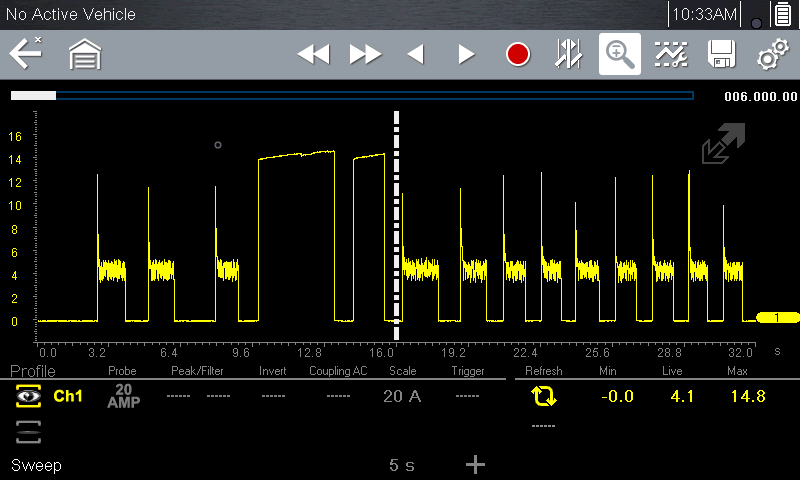Toggle Coupling AC for Ch1
This screenshot has width=800, height=480.
[x=338, y=396]
